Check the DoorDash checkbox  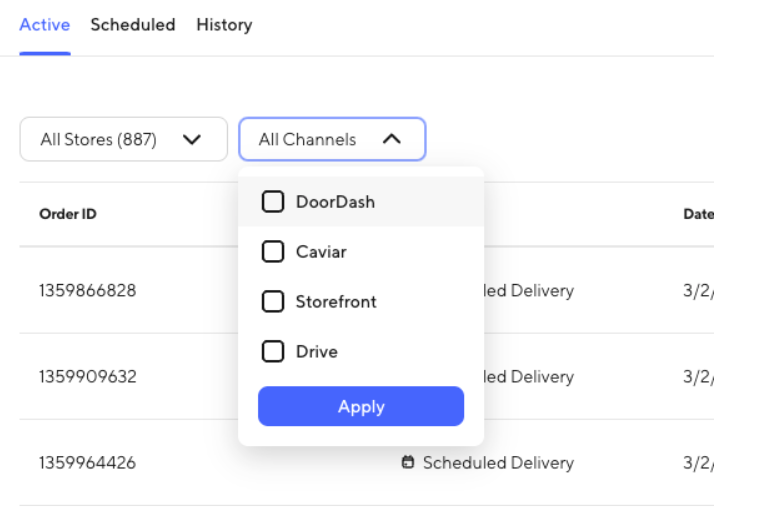(x=273, y=202)
